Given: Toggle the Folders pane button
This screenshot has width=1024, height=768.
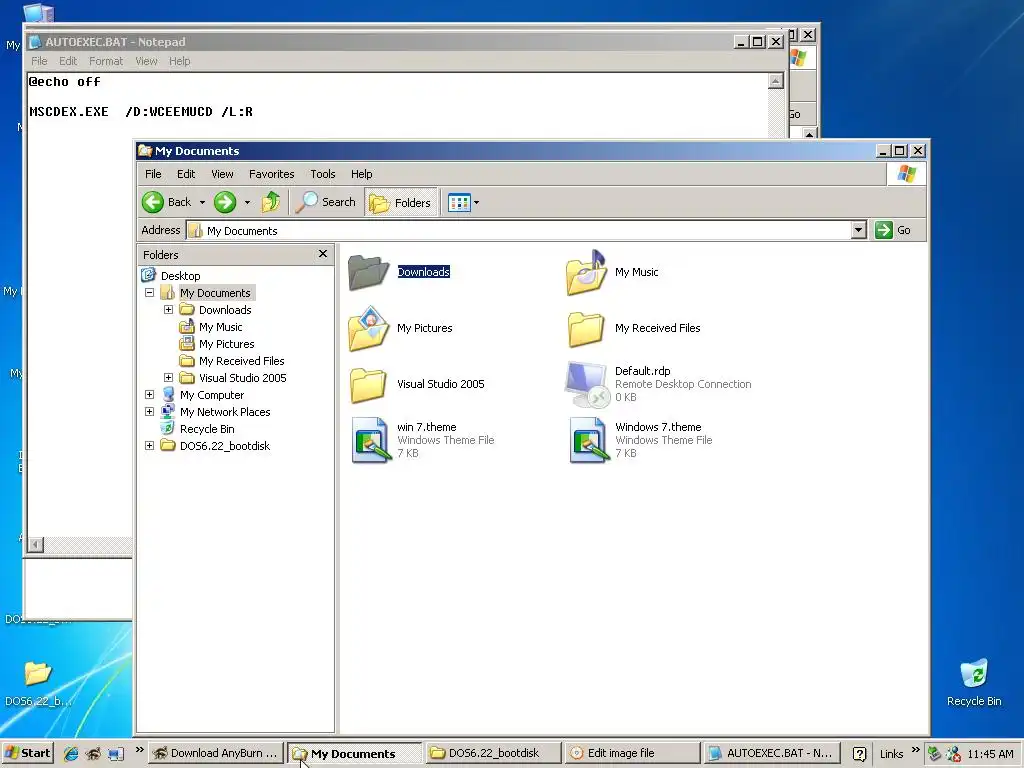Looking at the screenshot, I should click(400, 202).
